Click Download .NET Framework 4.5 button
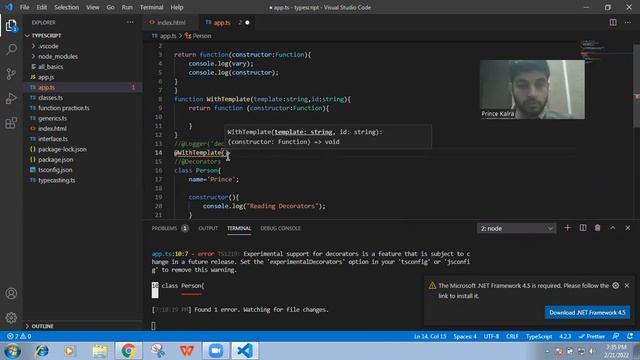Image resolution: width=640 pixels, height=360 pixels. coord(587,313)
